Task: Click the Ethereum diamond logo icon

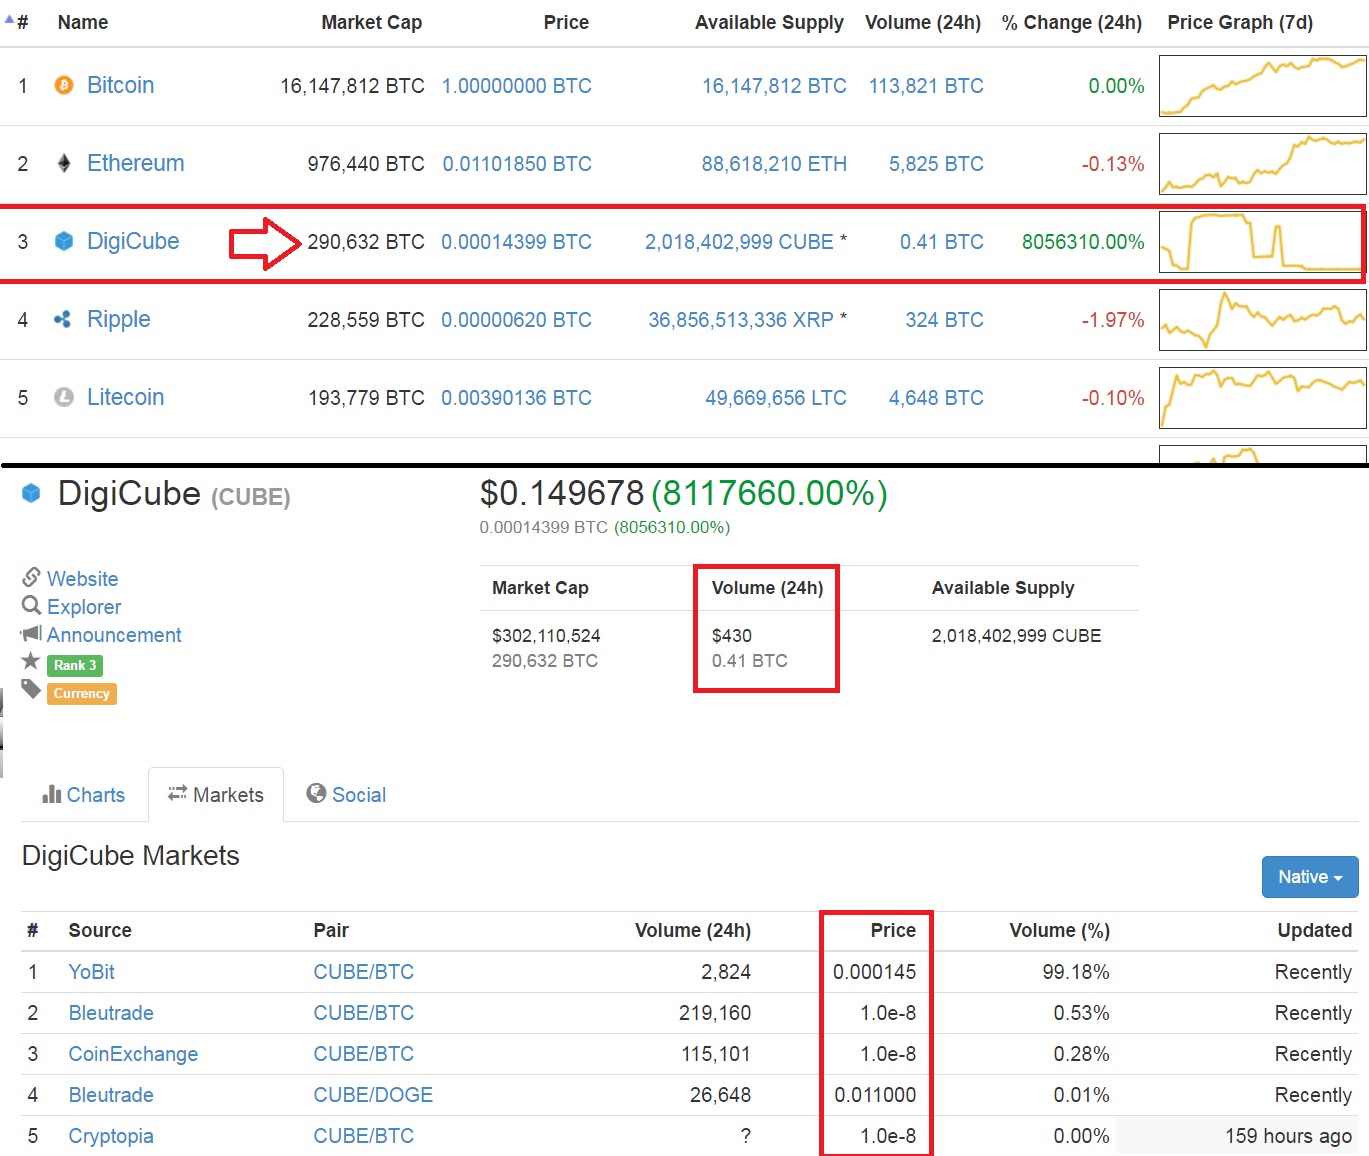Action: tap(64, 163)
